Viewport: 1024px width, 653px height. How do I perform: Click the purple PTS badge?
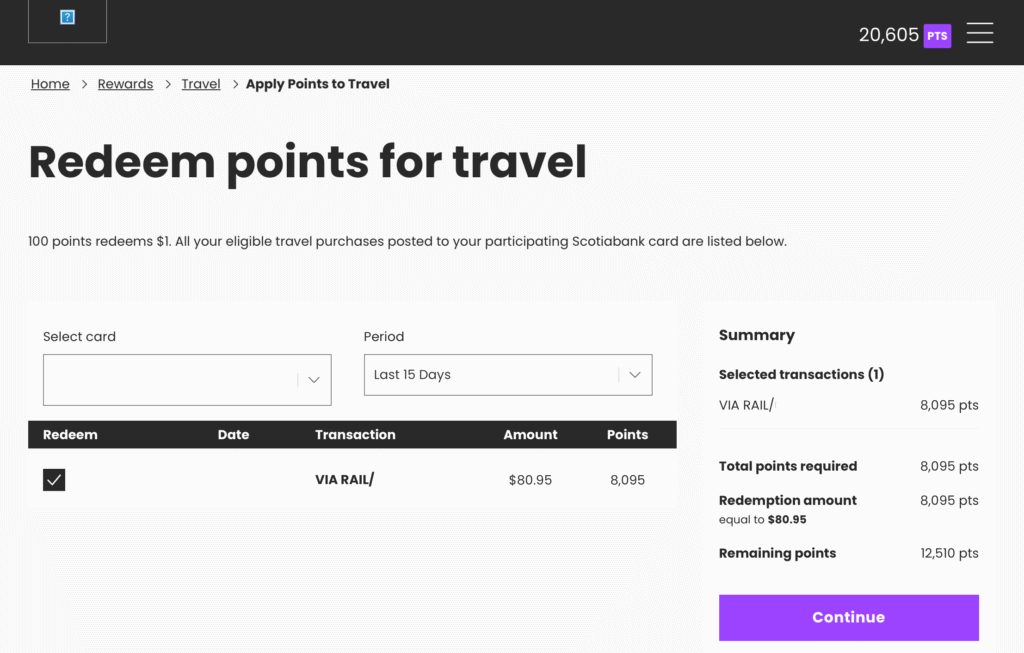point(937,36)
